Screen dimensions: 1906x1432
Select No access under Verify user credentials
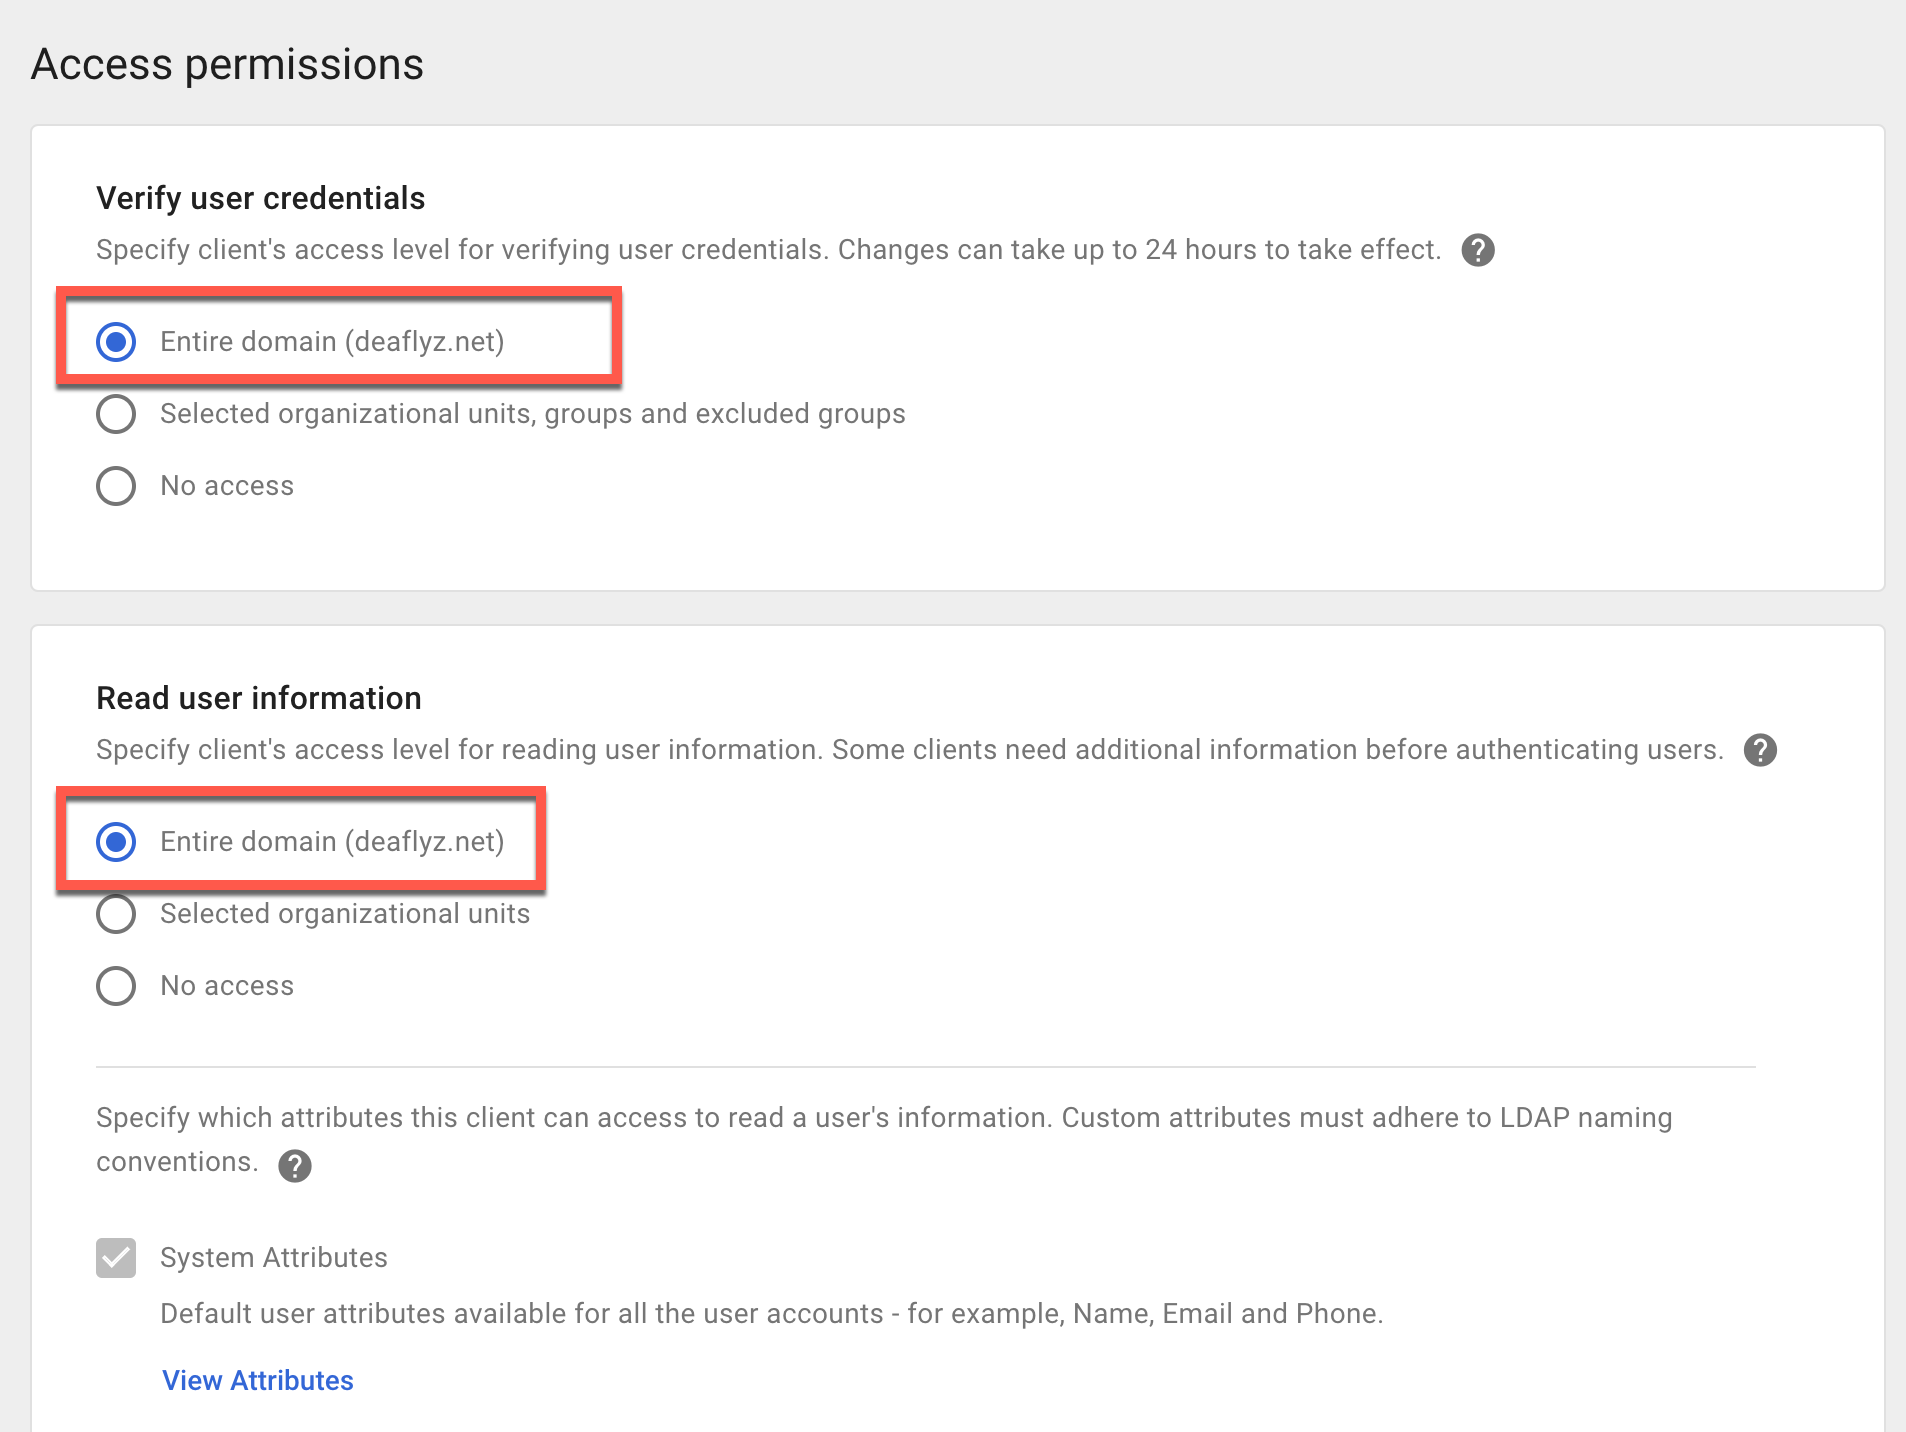[x=116, y=486]
